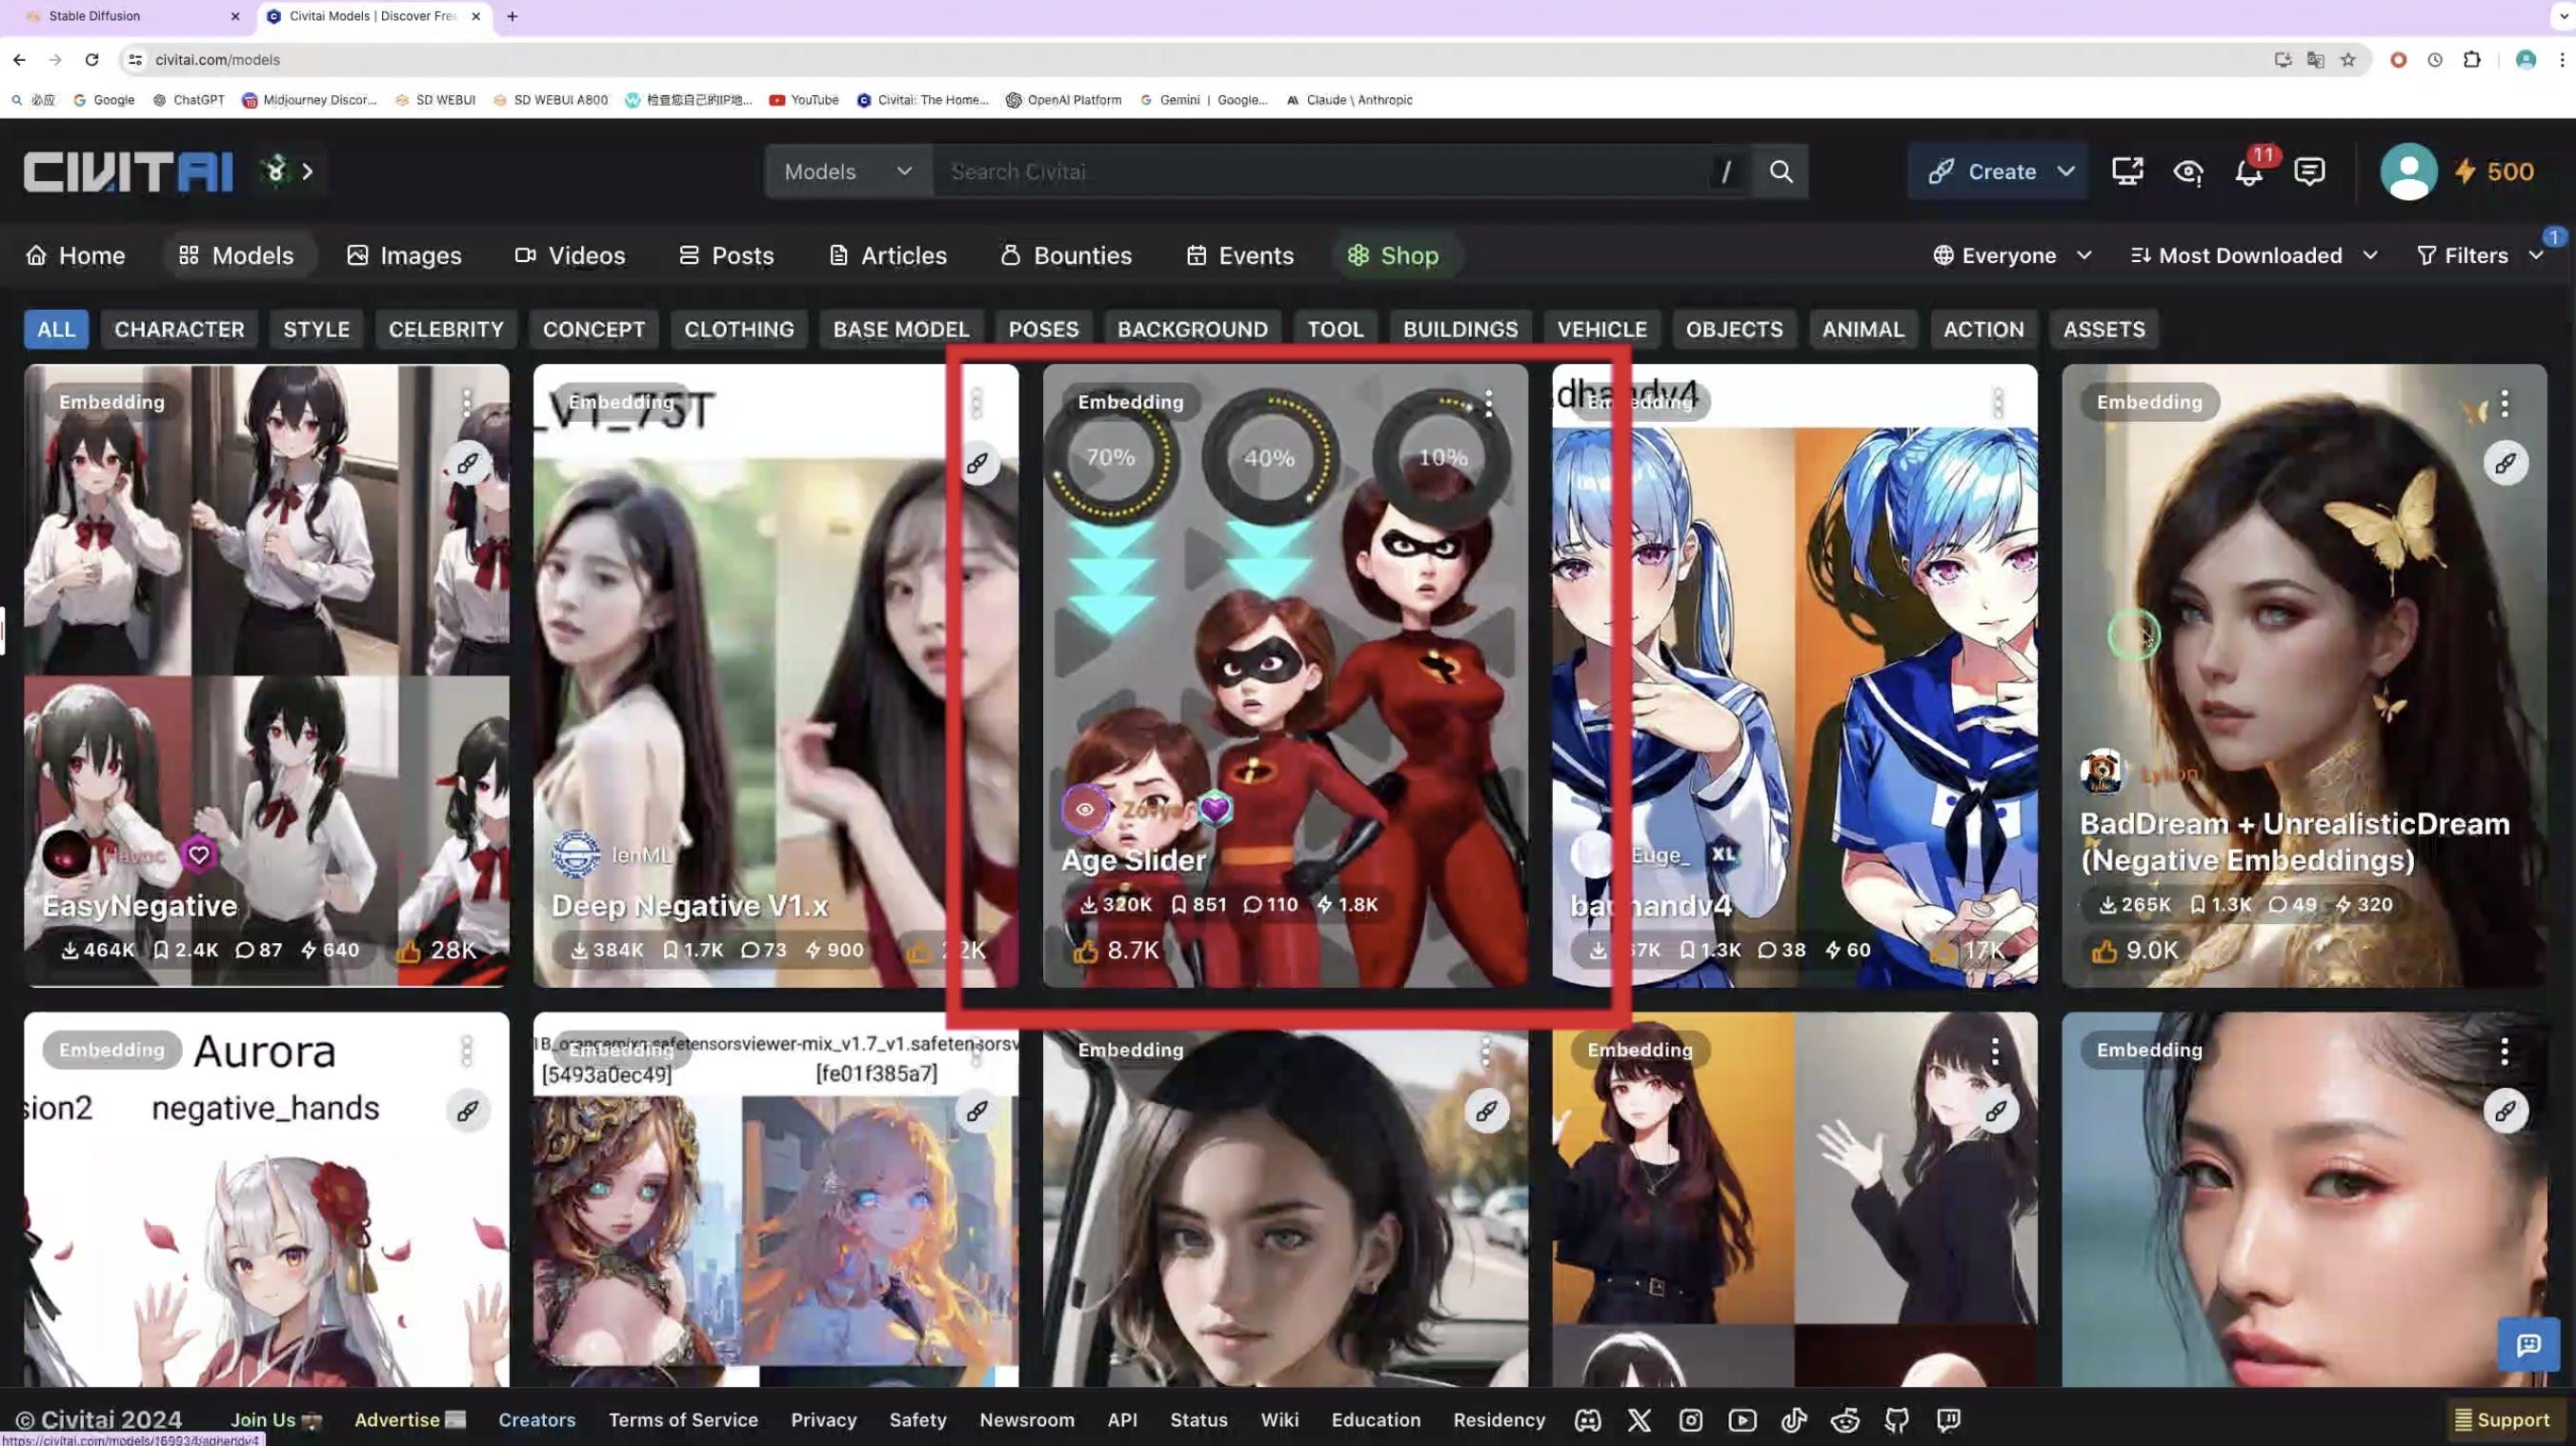This screenshot has height=1446, width=2576.
Task: Open the TikTok icon in footer
Action: coord(1794,1421)
